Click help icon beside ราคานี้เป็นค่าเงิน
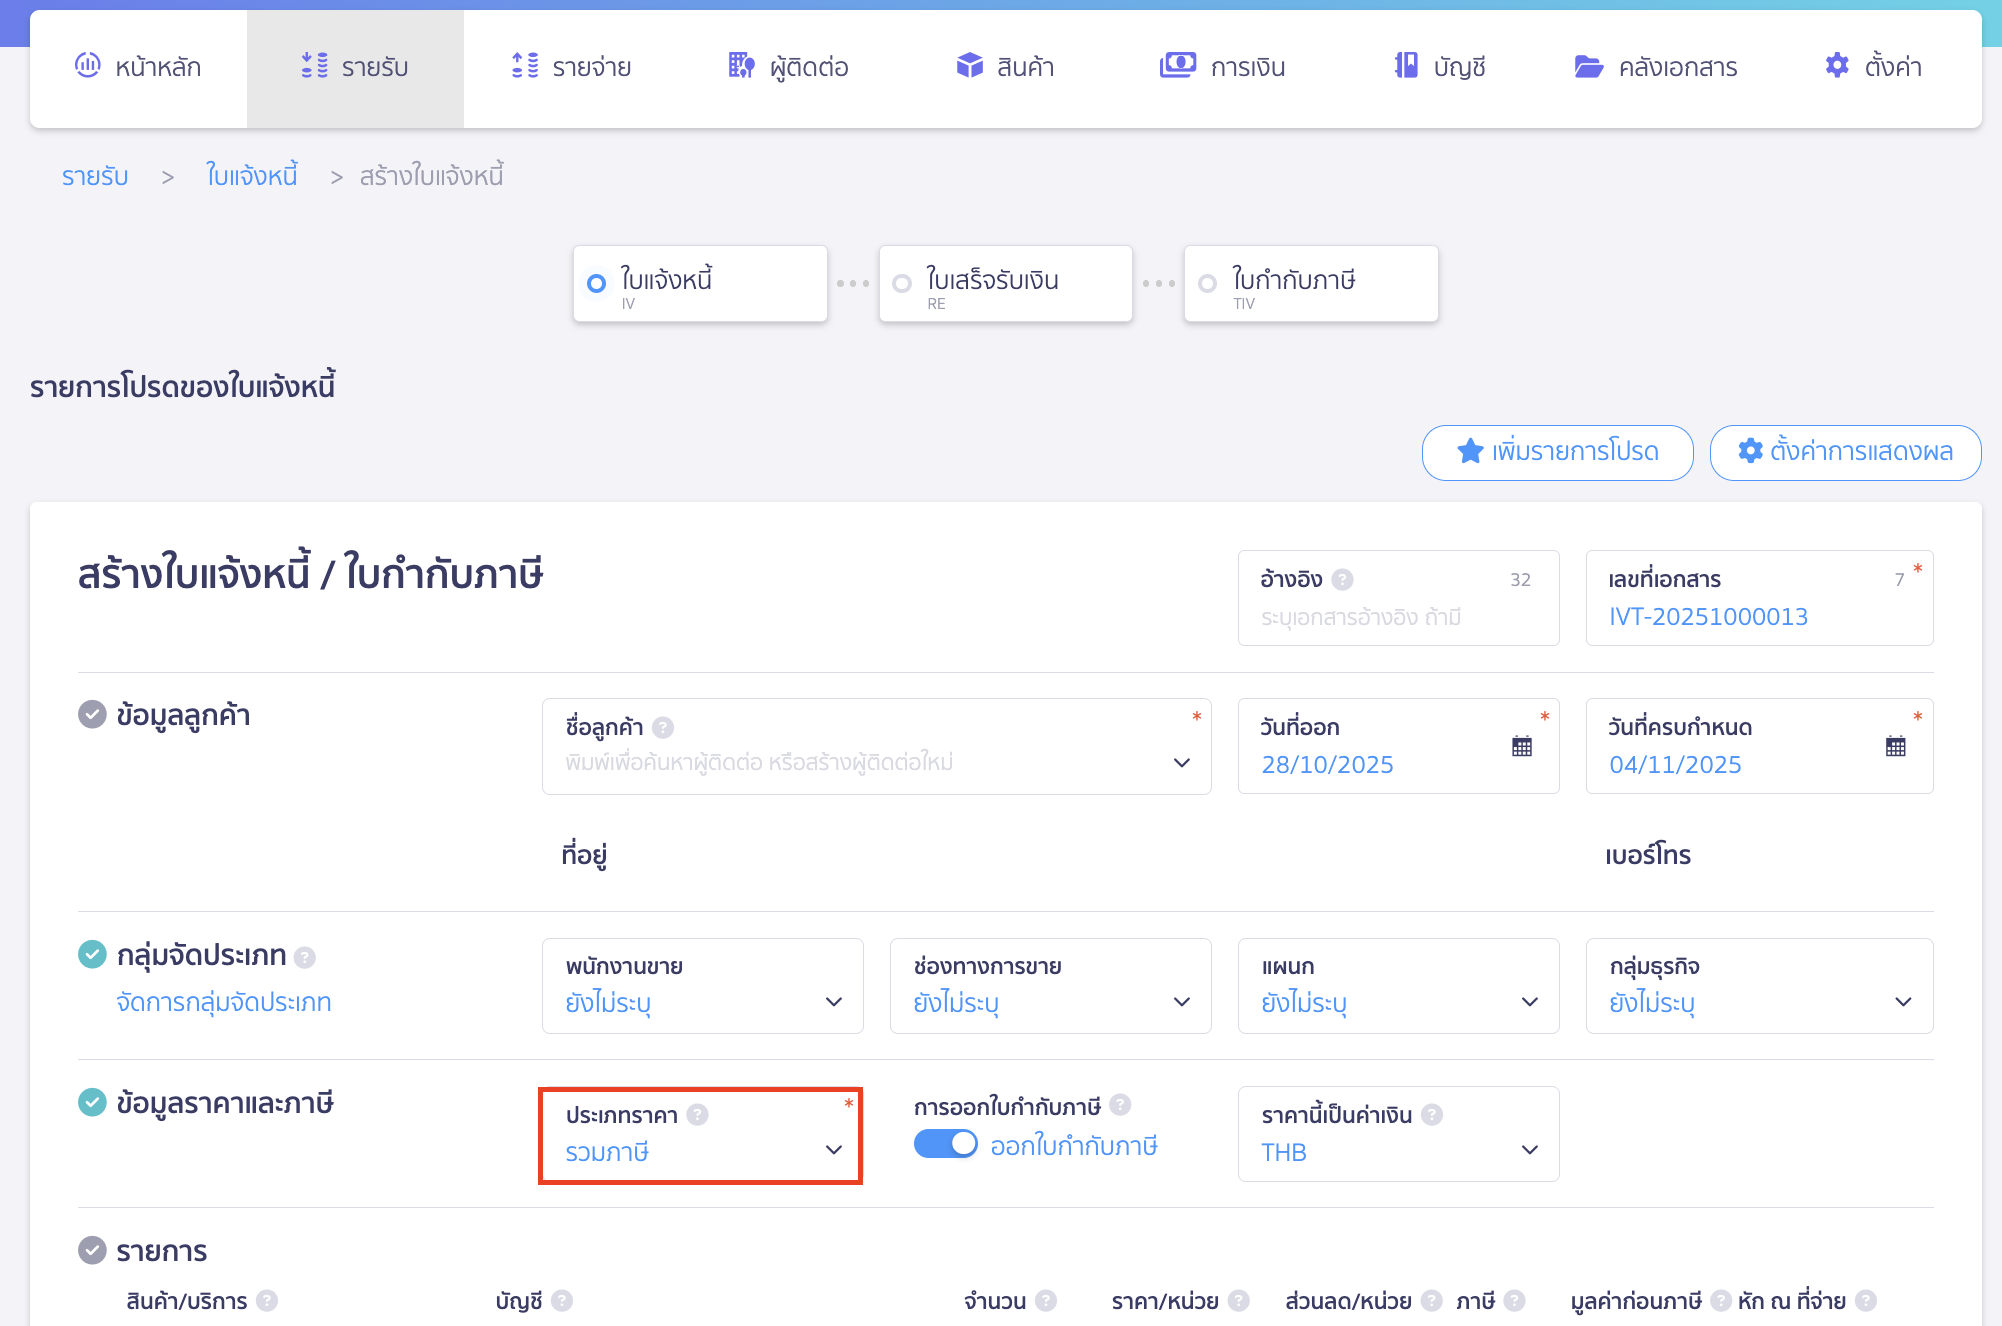Viewport: 2002px width, 1326px height. (1432, 1114)
